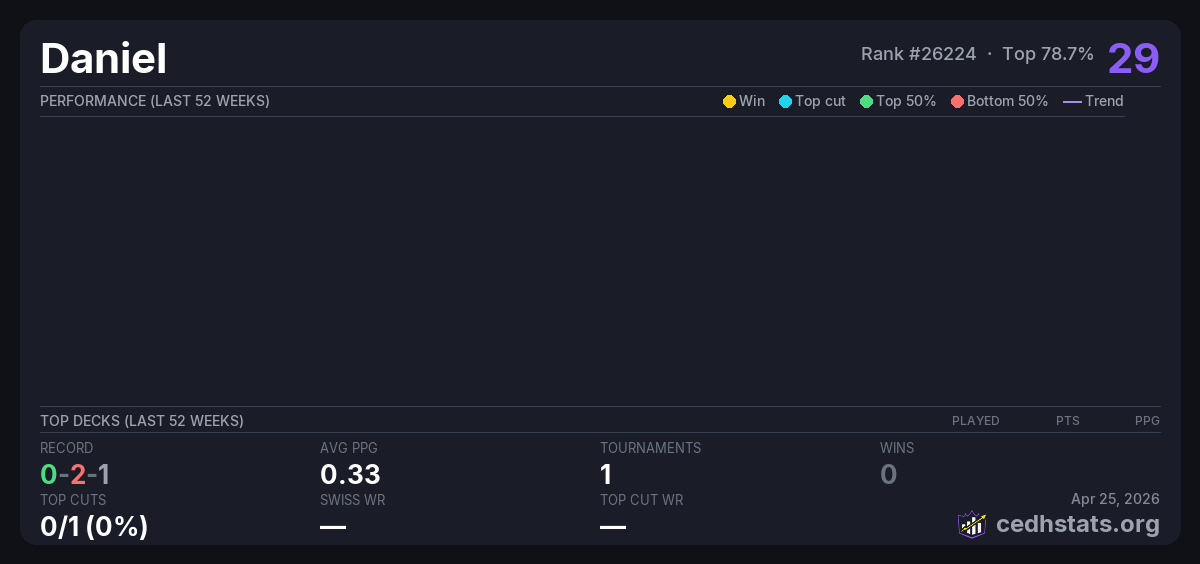This screenshot has height=564, width=1200.
Task: Click the 0-2-1 record value
Action: click(x=75, y=474)
